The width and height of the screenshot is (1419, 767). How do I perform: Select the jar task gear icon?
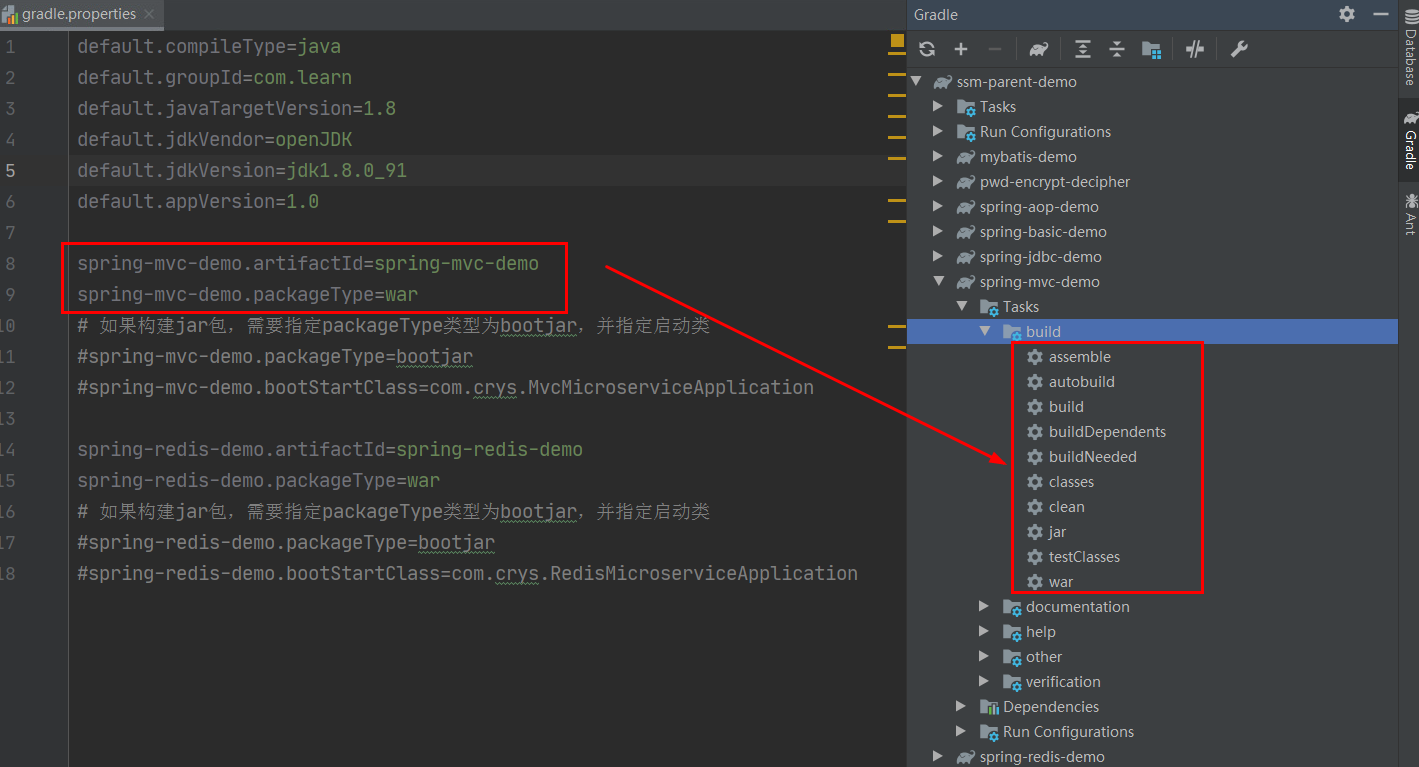click(1035, 532)
